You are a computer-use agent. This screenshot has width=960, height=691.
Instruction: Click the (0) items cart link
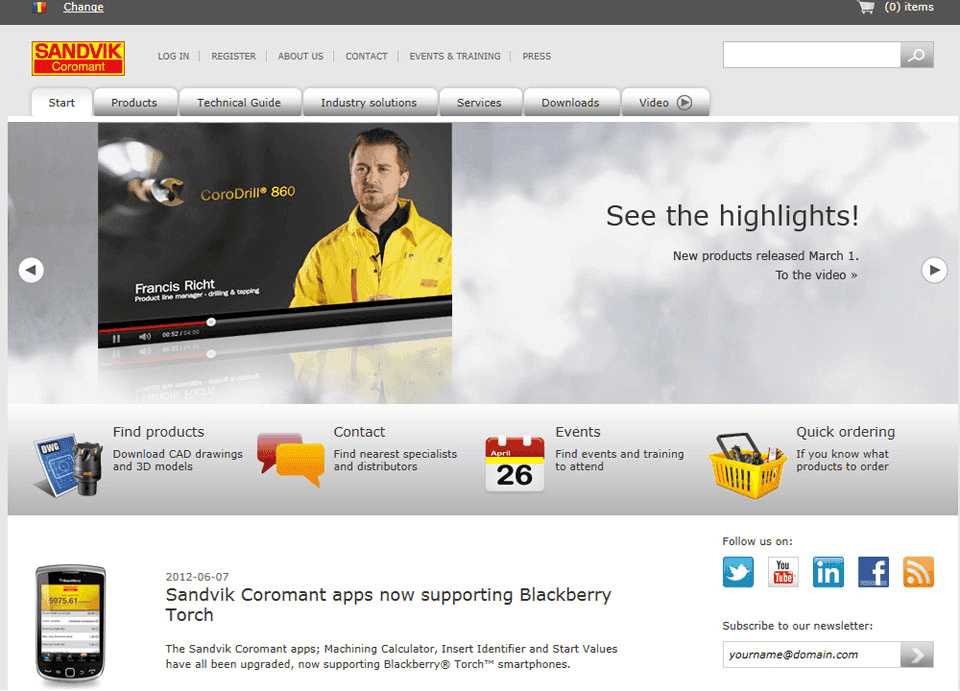909,7
